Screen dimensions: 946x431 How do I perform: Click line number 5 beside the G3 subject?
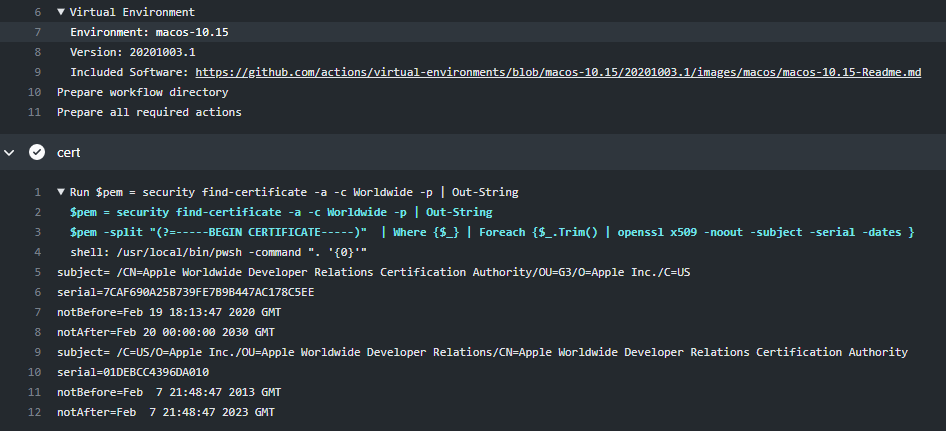tap(37, 272)
